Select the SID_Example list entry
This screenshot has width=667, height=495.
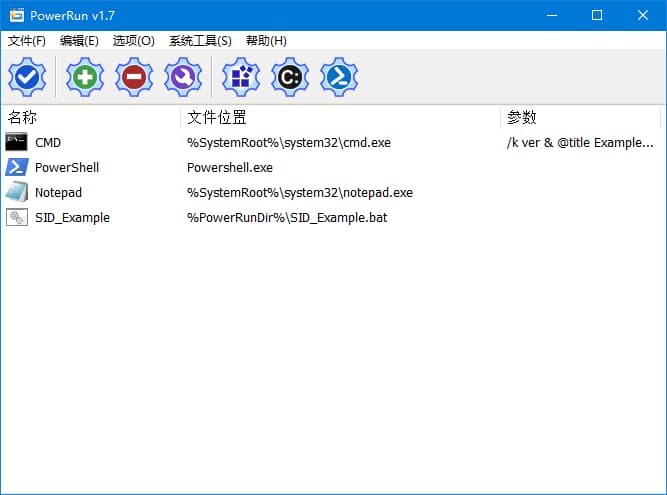point(72,217)
